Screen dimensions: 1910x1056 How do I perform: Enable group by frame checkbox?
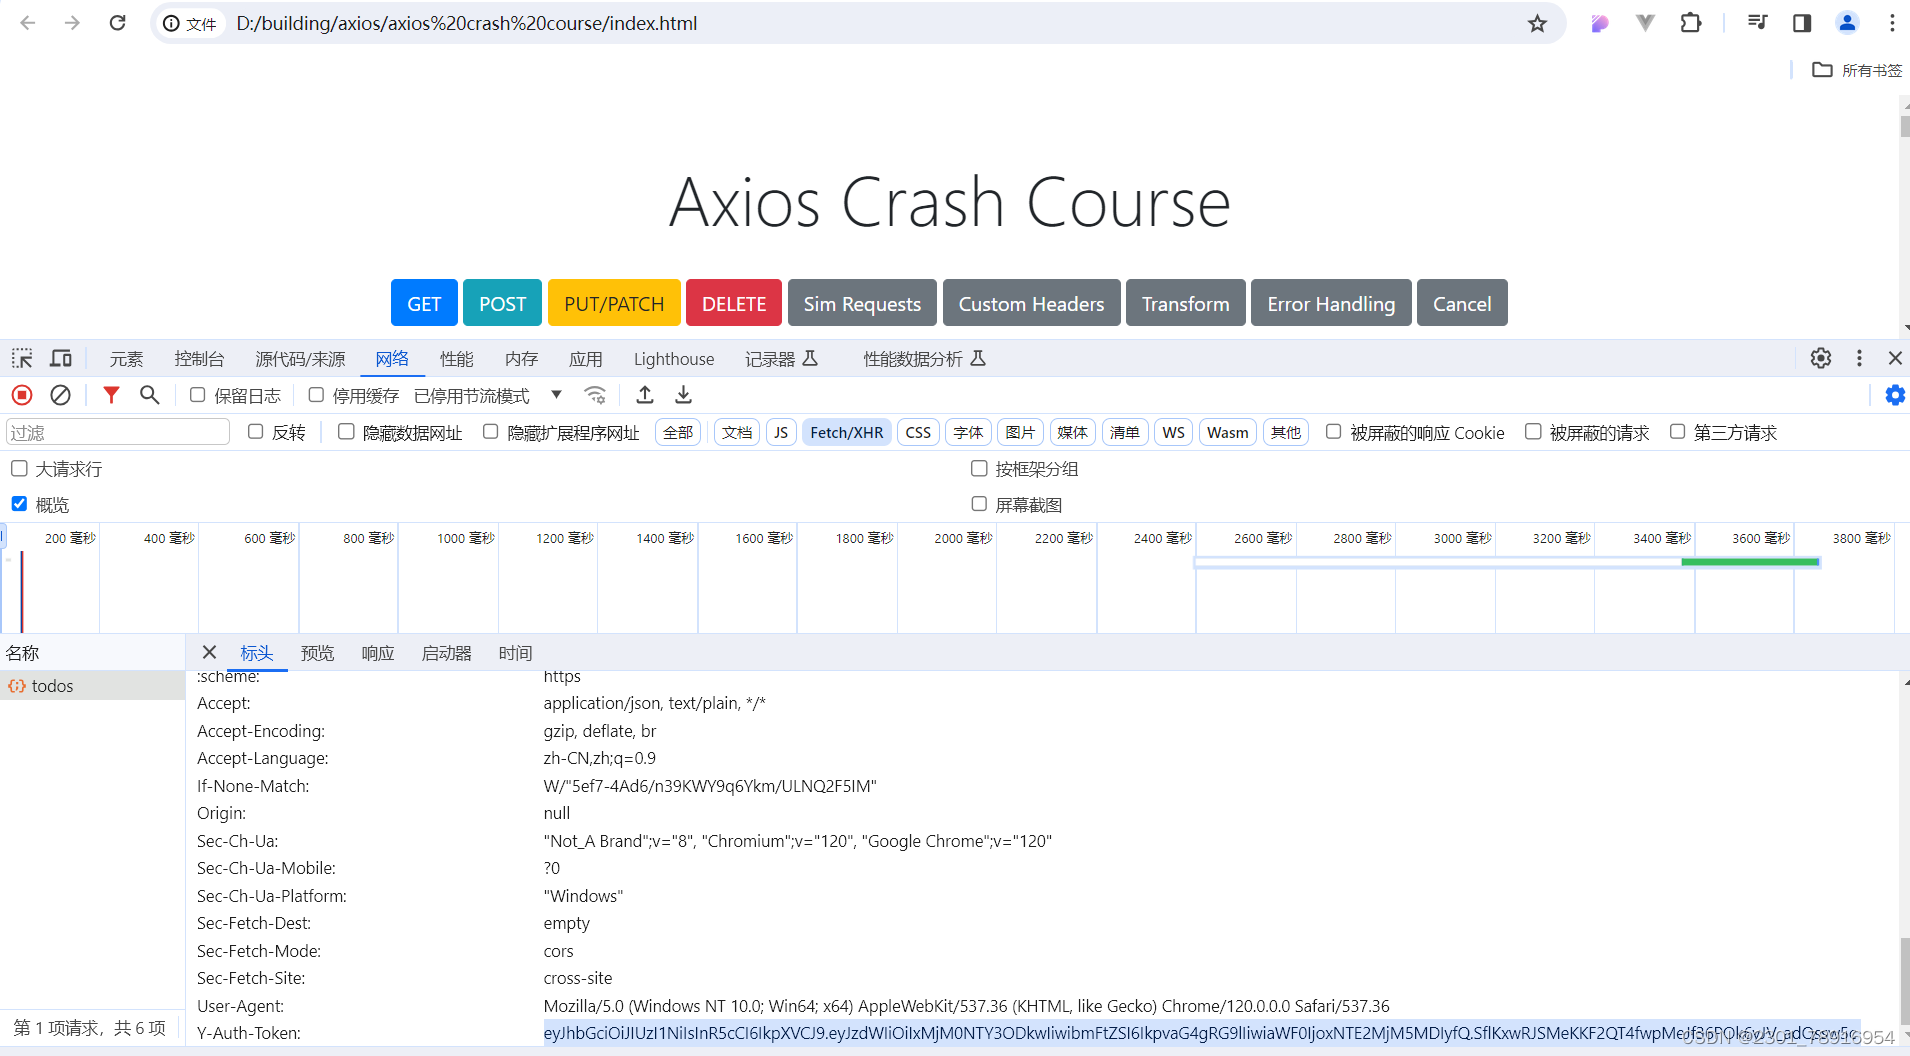979,468
